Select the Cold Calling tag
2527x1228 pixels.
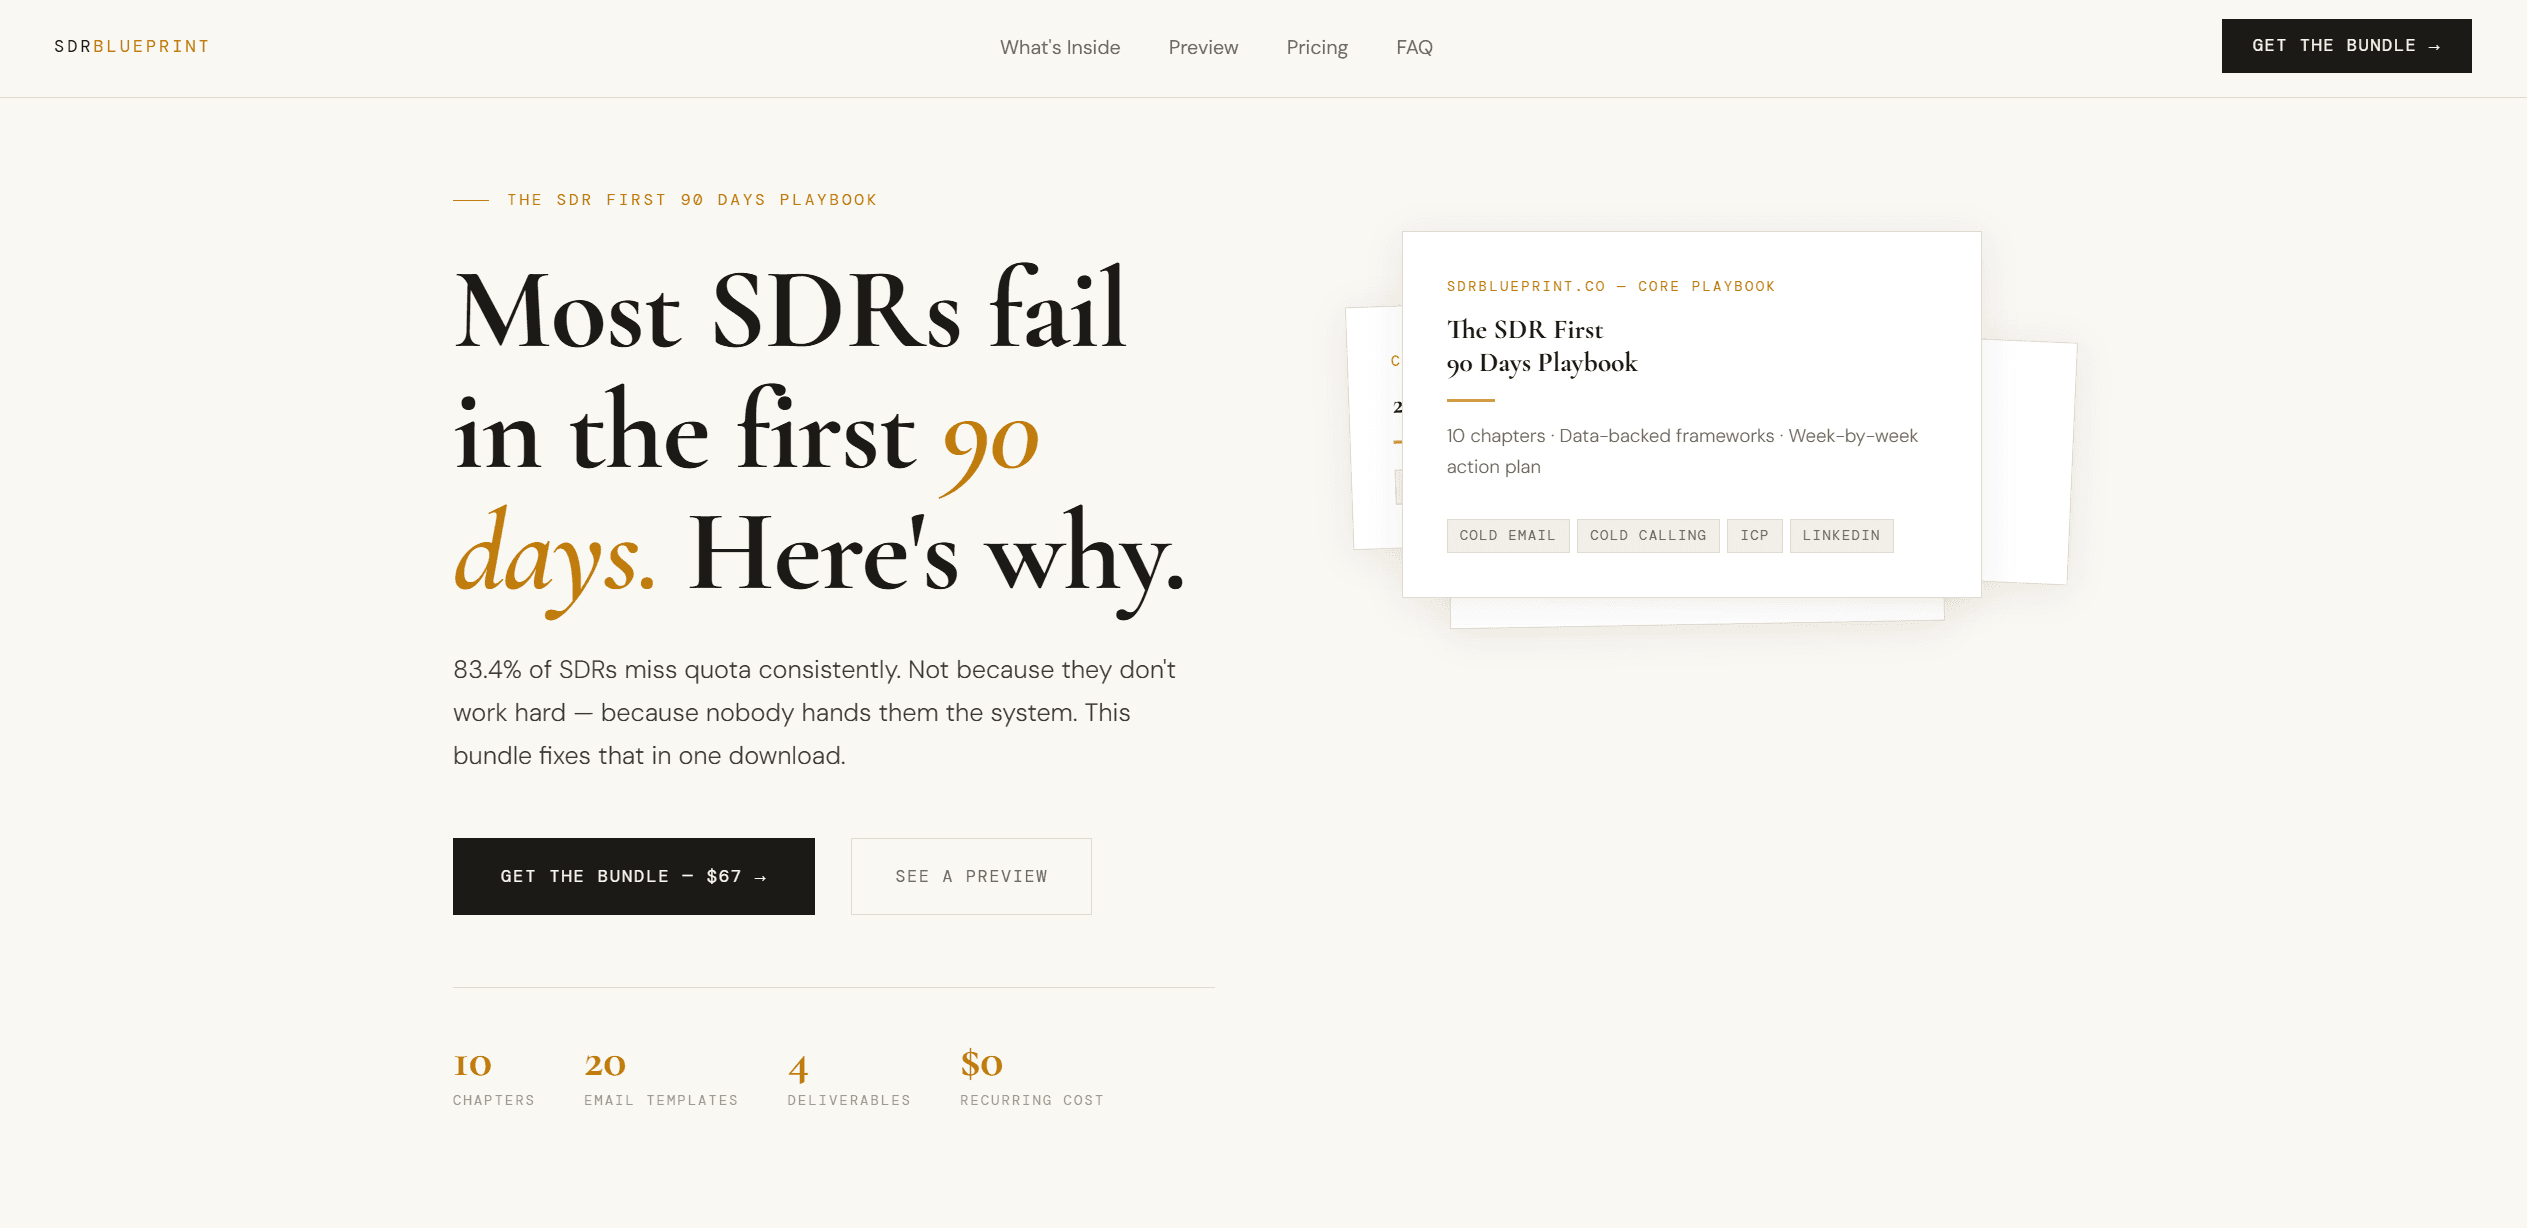pos(1648,536)
